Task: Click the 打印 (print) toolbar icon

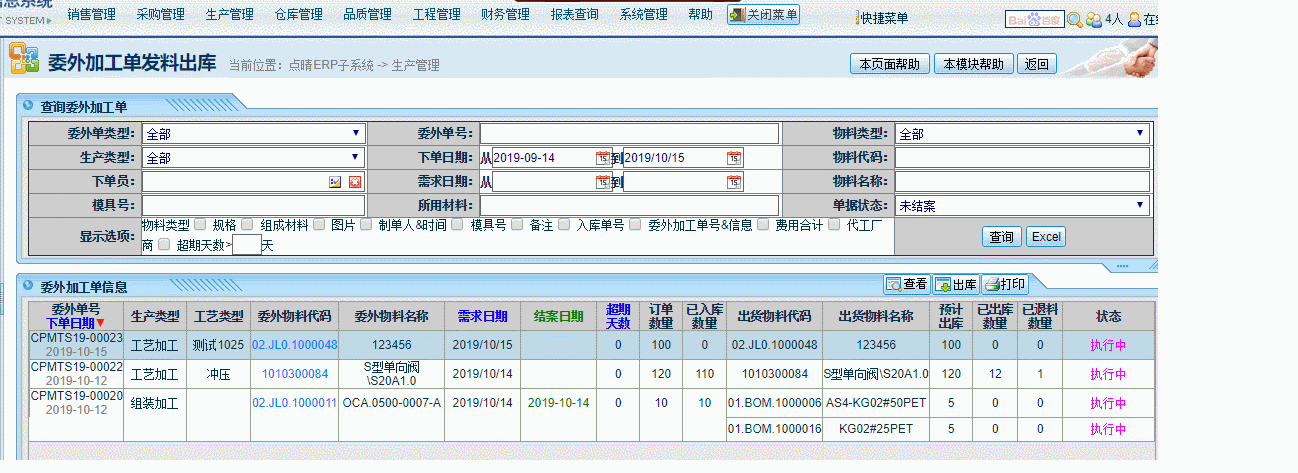Action: click(x=1003, y=284)
